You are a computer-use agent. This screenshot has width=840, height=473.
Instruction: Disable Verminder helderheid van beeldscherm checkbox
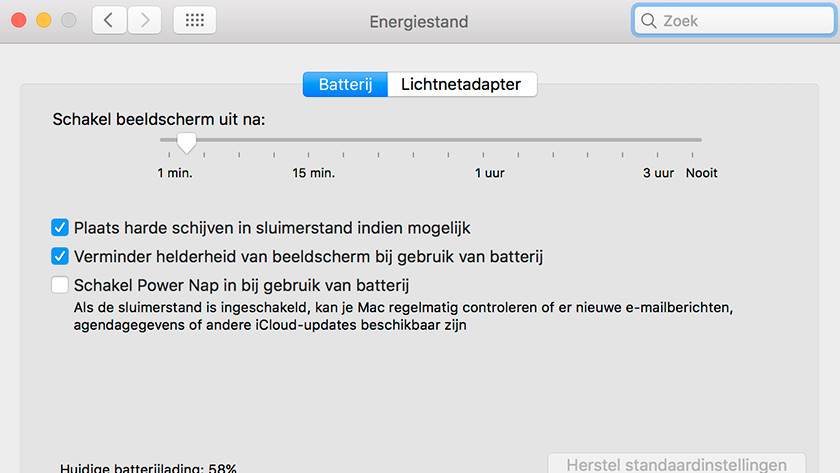click(x=60, y=256)
